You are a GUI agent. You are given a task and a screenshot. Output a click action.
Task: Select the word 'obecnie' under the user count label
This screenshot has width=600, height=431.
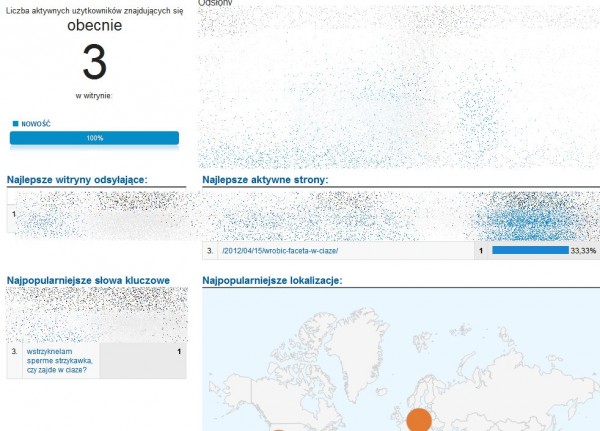(95, 25)
